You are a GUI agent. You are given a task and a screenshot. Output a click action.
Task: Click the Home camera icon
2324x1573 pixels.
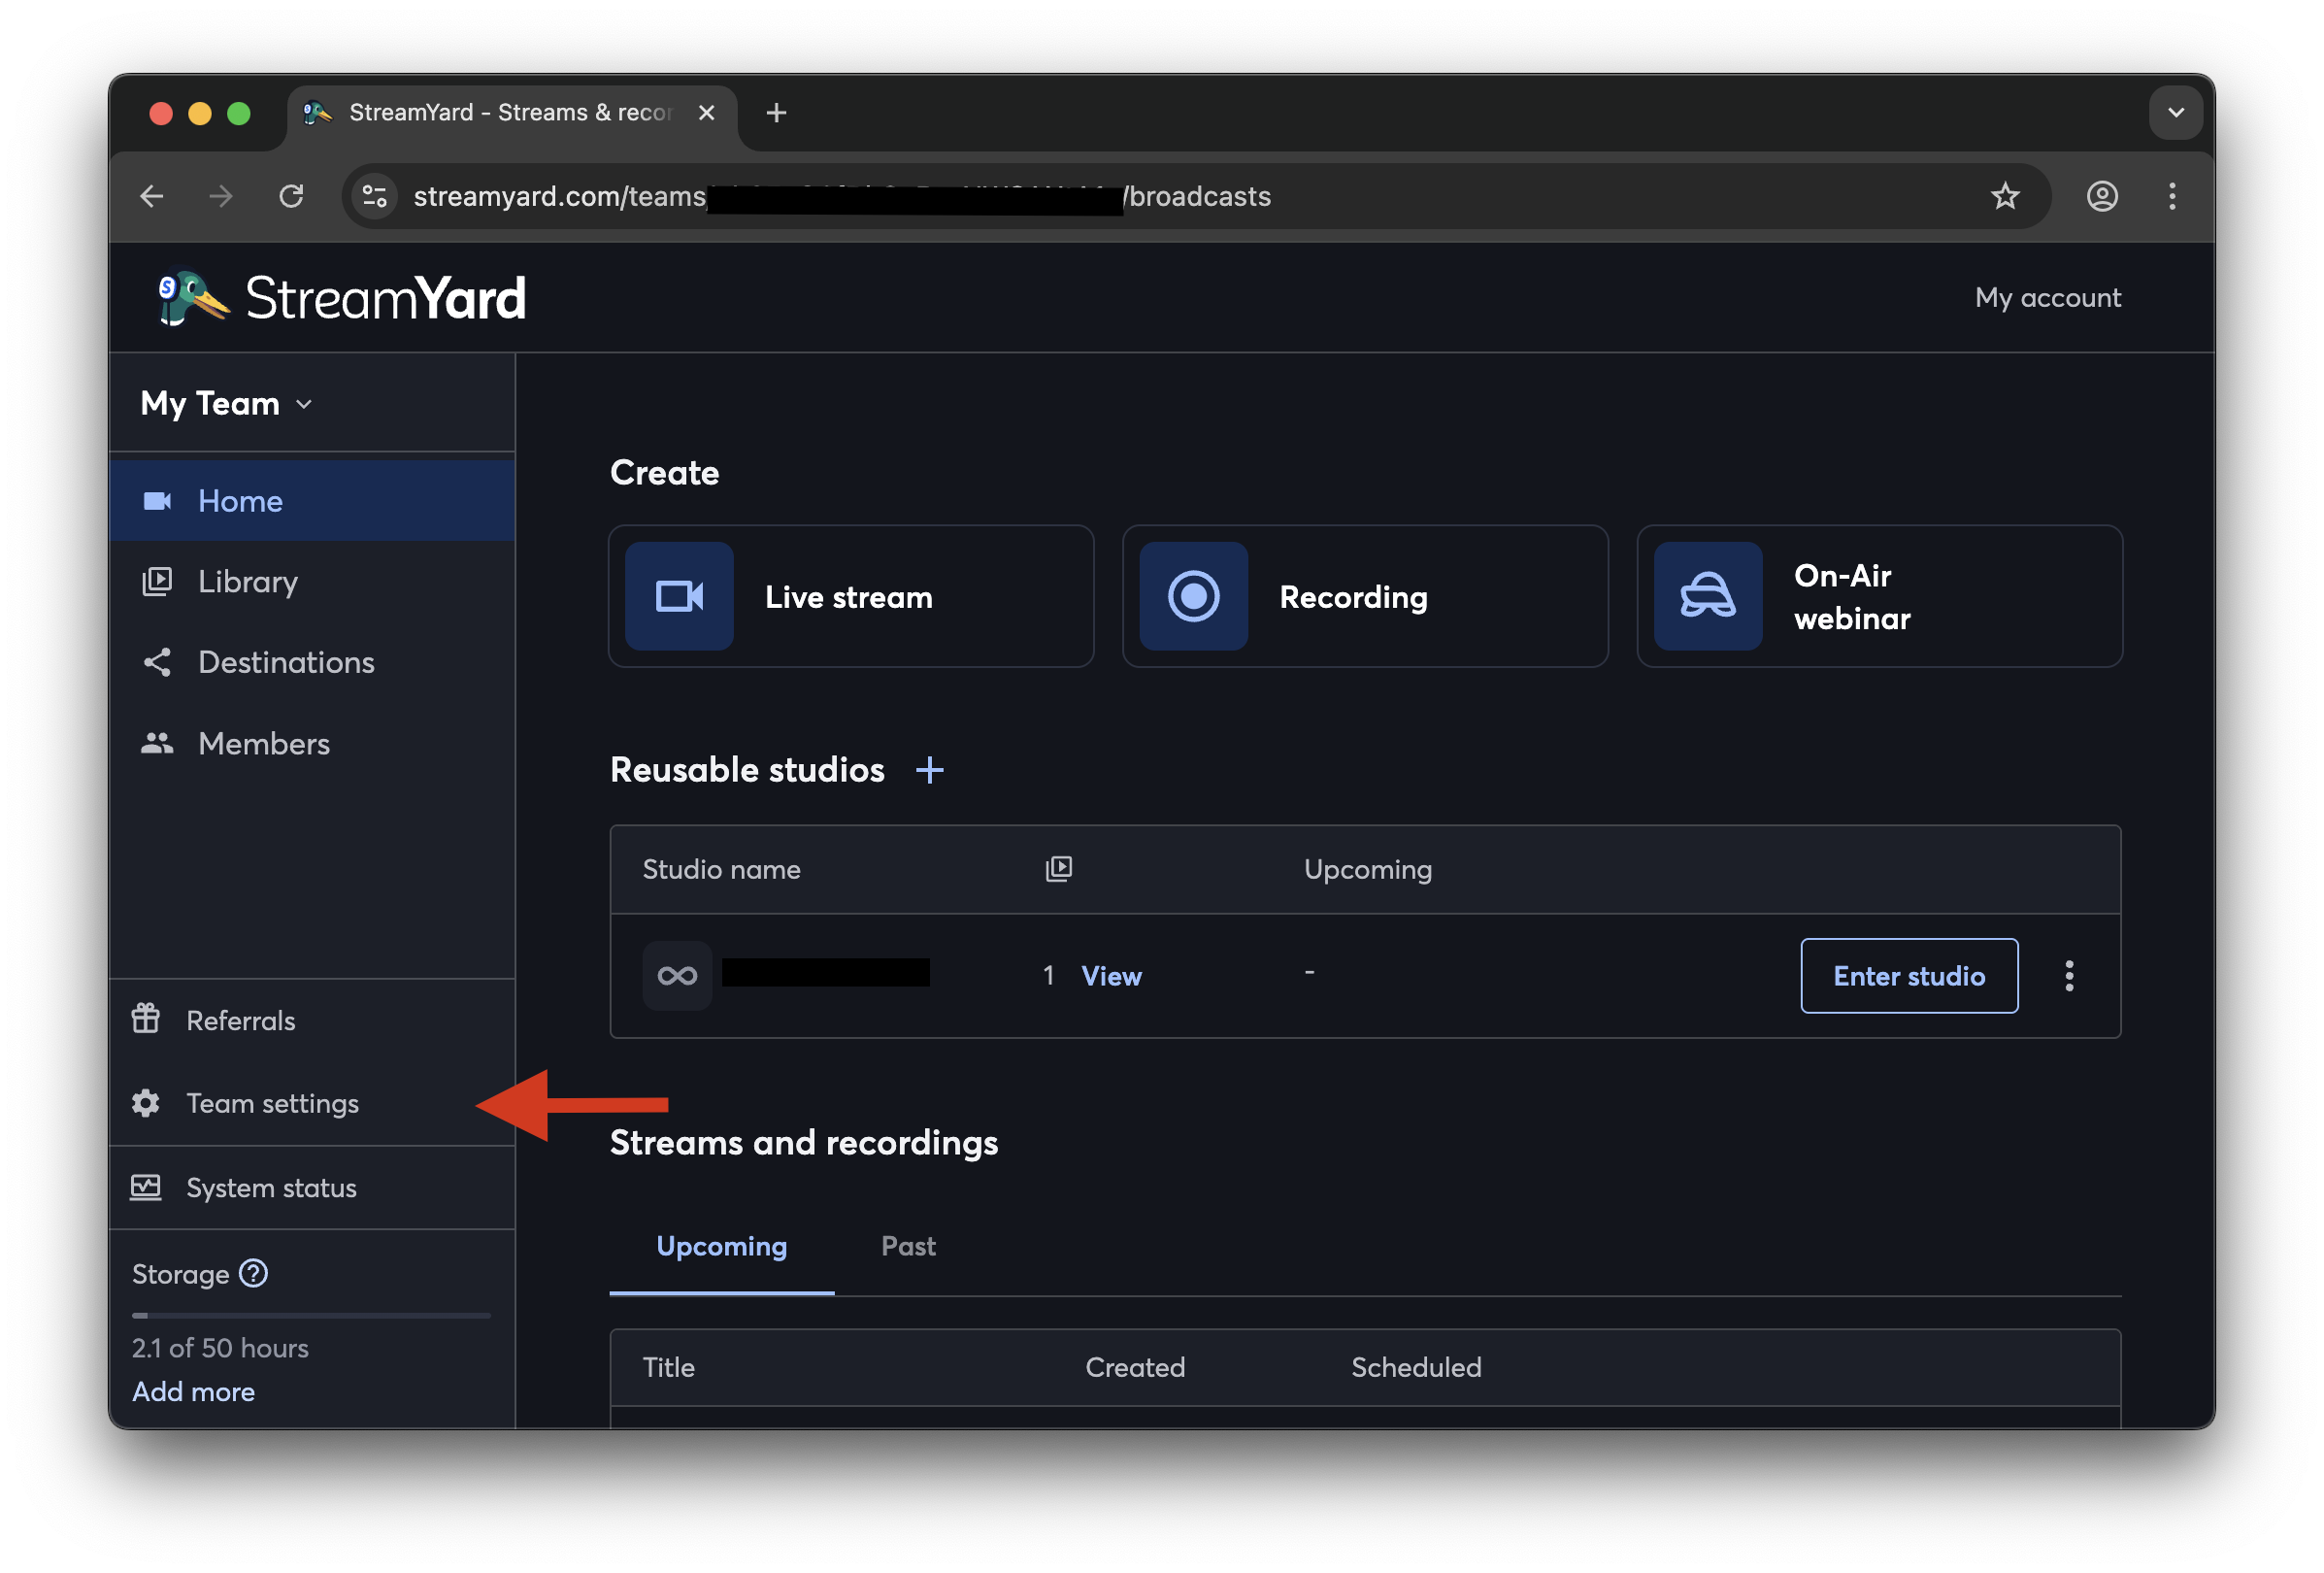(157, 501)
